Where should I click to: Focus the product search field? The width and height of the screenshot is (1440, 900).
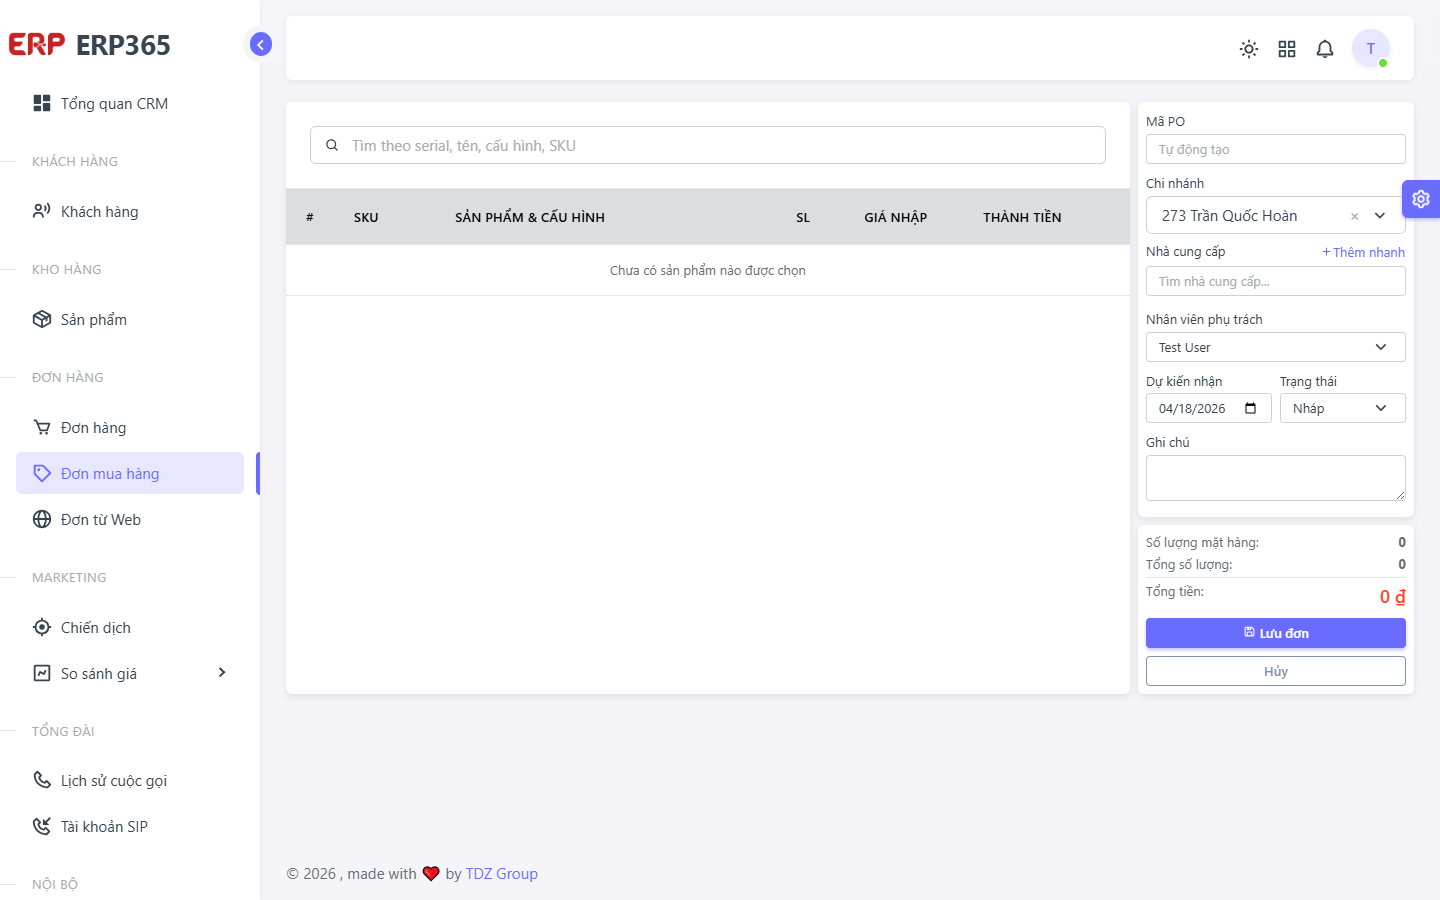708,145
